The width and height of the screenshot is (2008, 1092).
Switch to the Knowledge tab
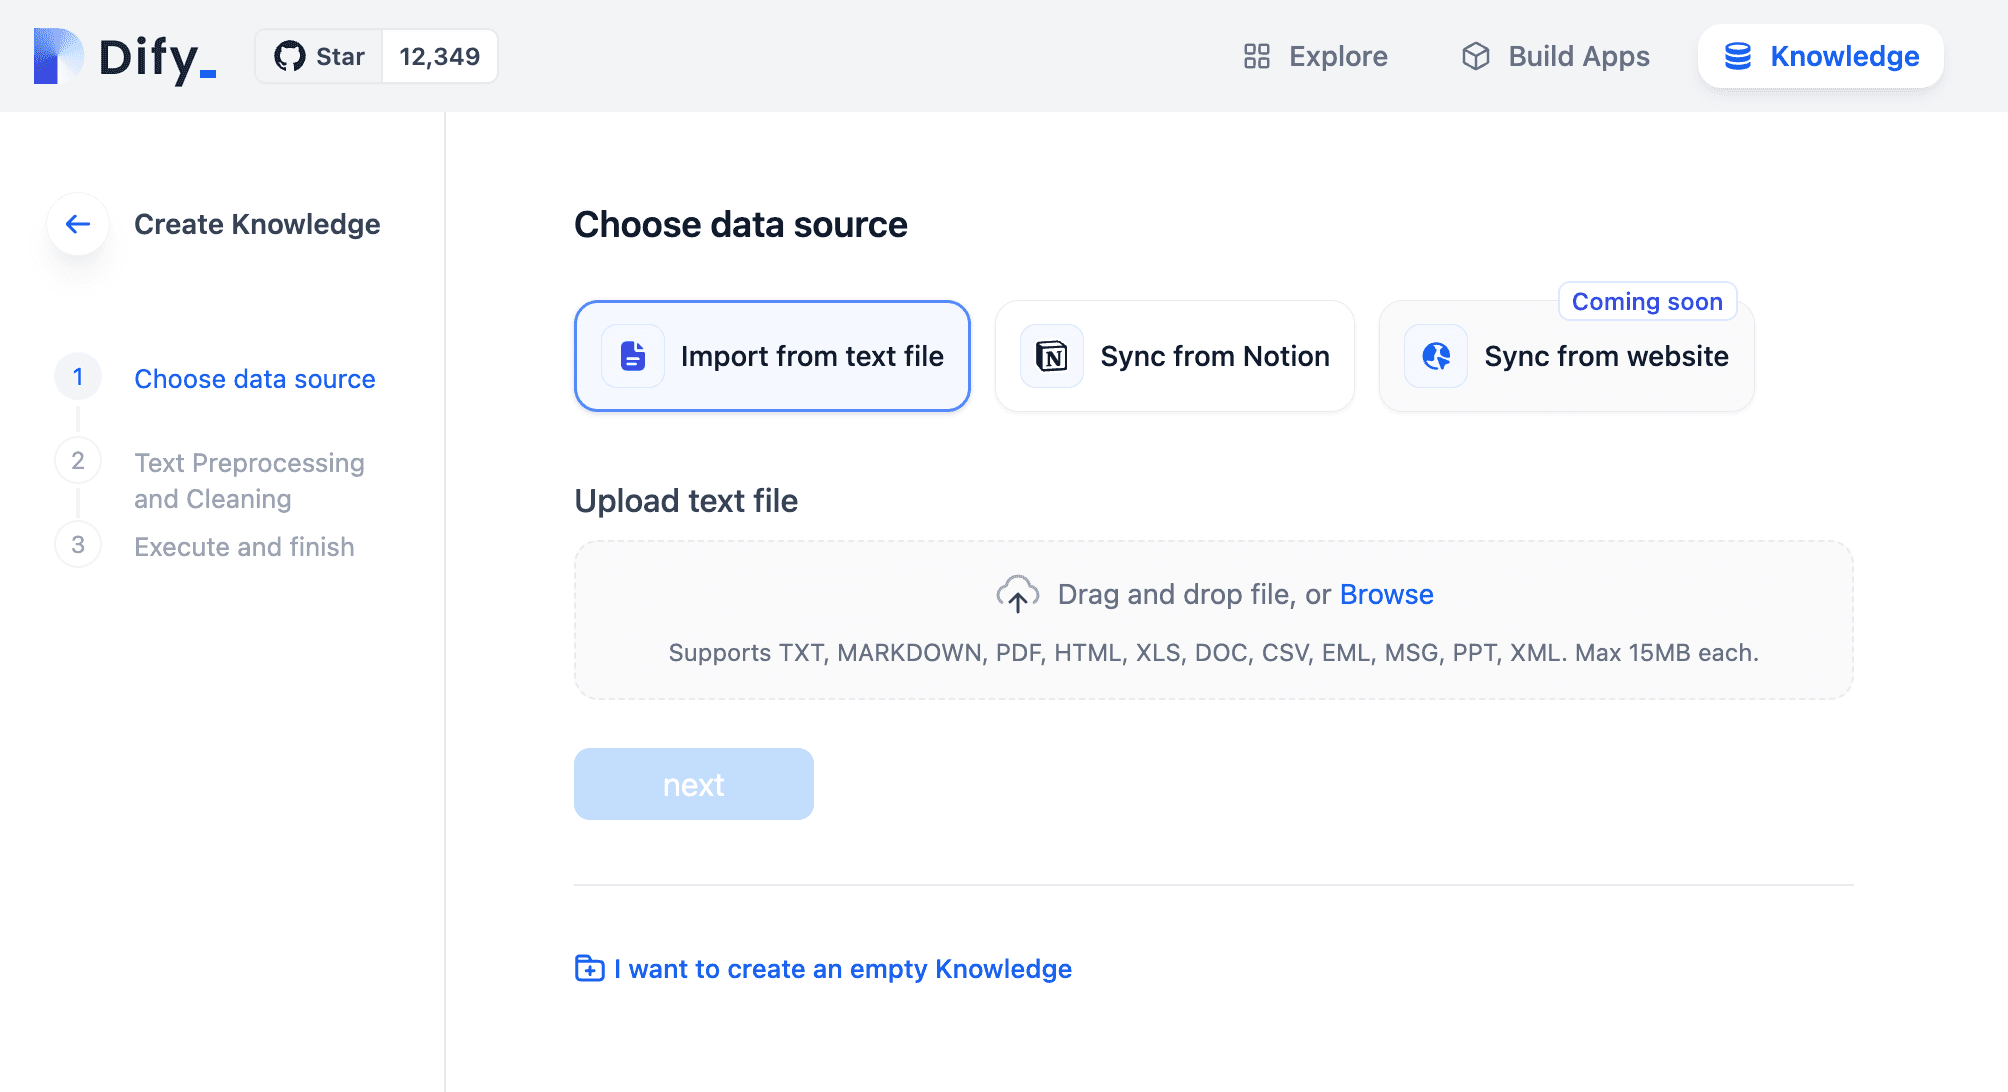tap(1821, 56)
